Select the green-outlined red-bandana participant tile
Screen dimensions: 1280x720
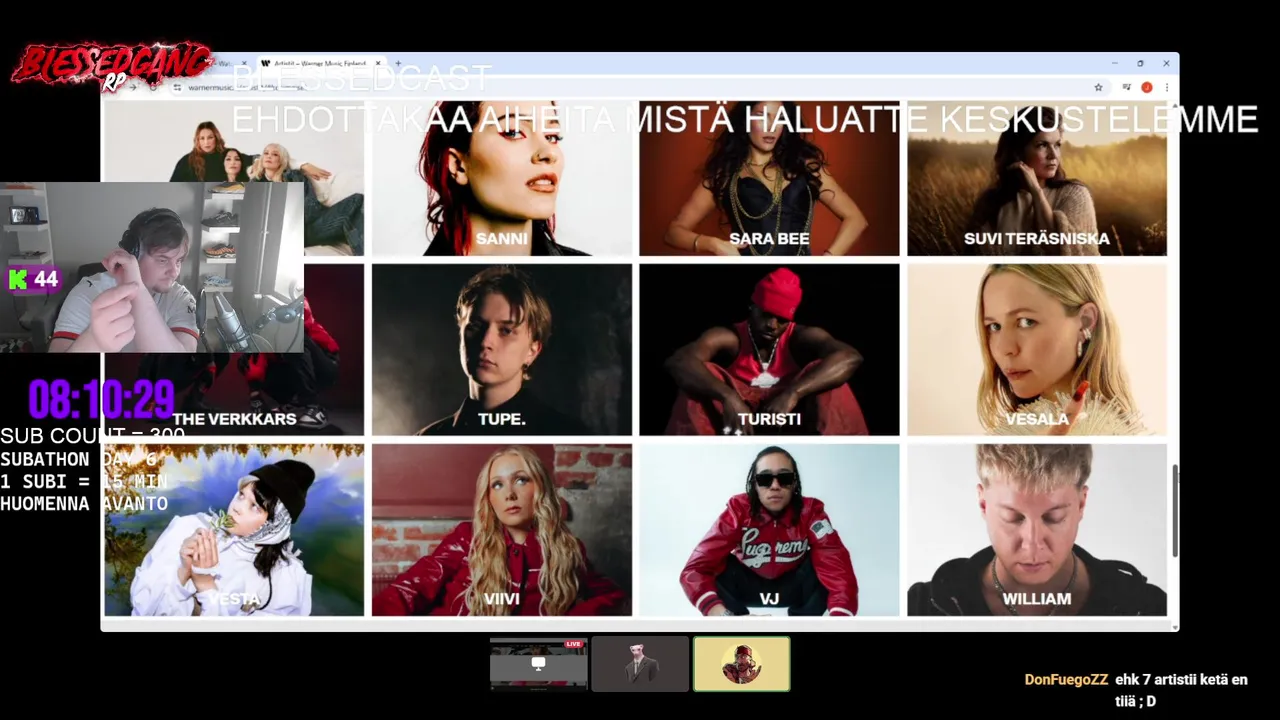point(742,663)
